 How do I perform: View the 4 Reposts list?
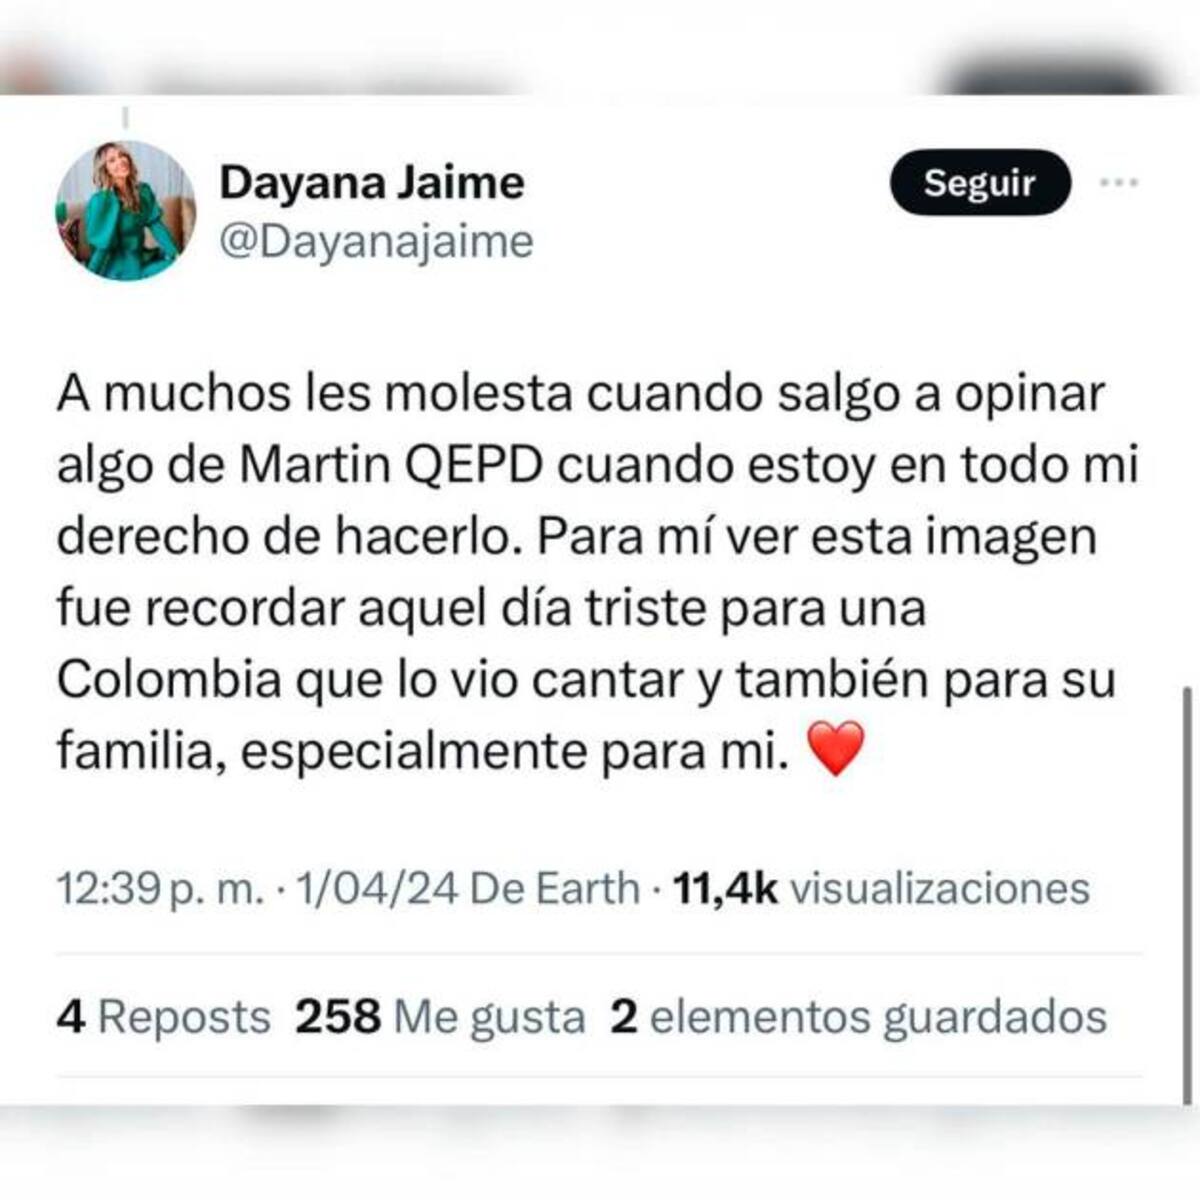click(164, 1017)
